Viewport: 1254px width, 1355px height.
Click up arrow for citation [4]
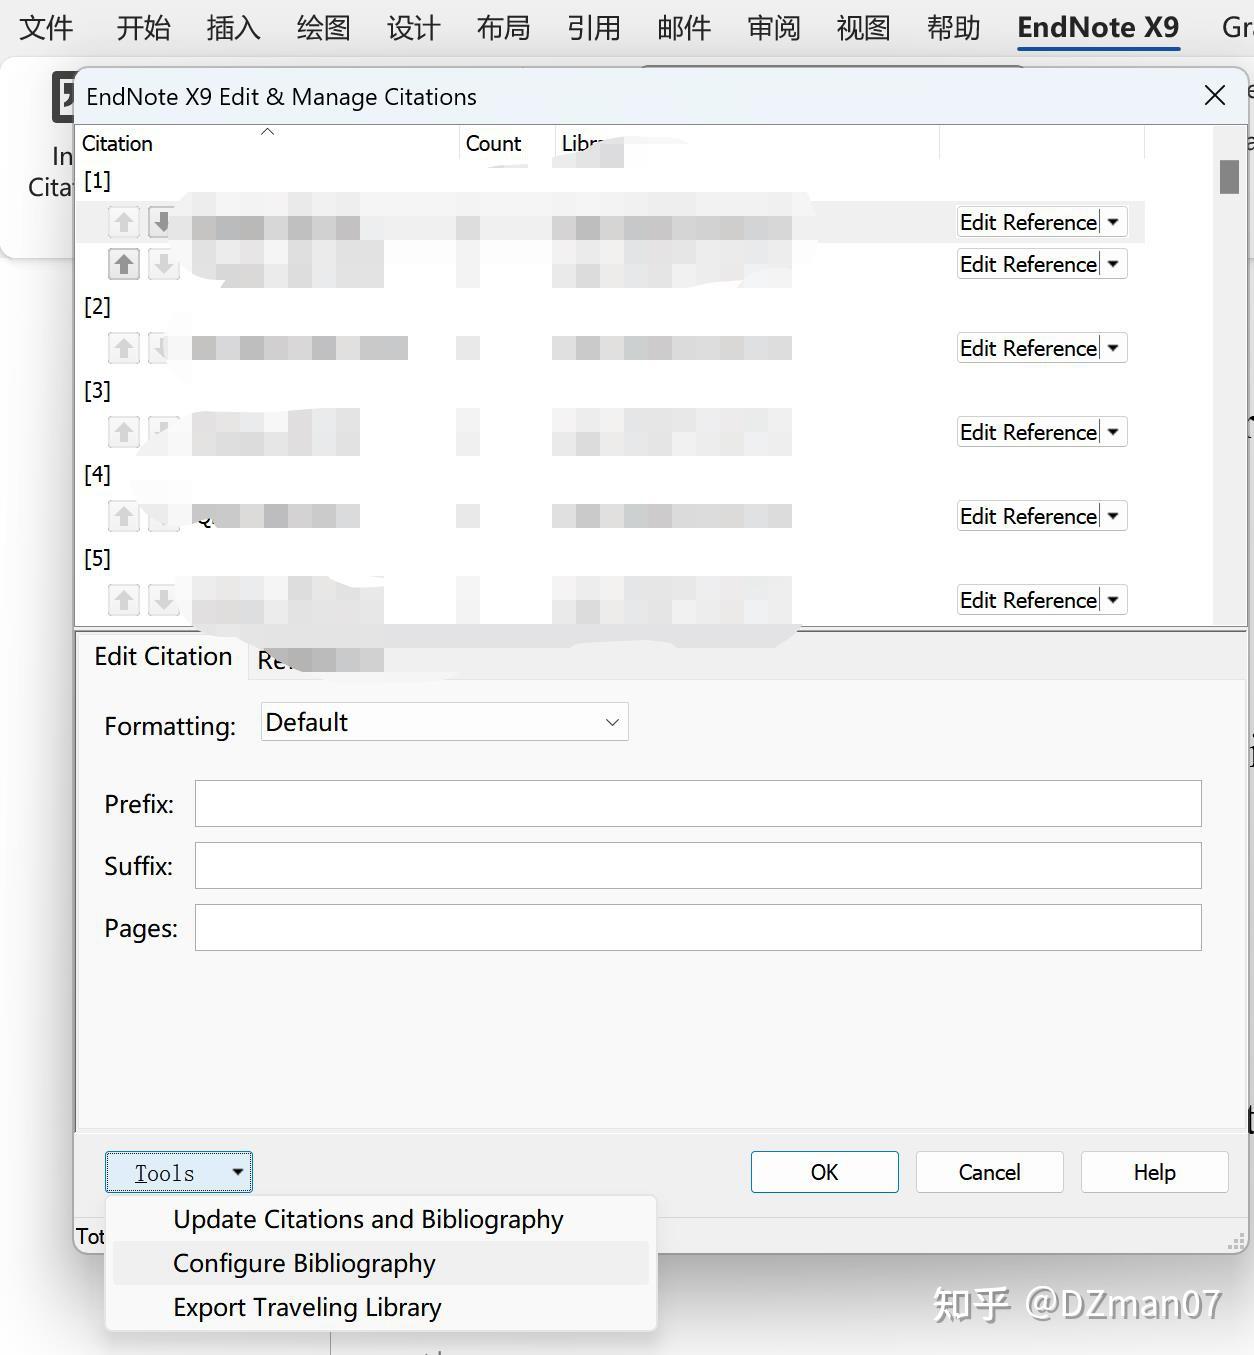point(124,516)
